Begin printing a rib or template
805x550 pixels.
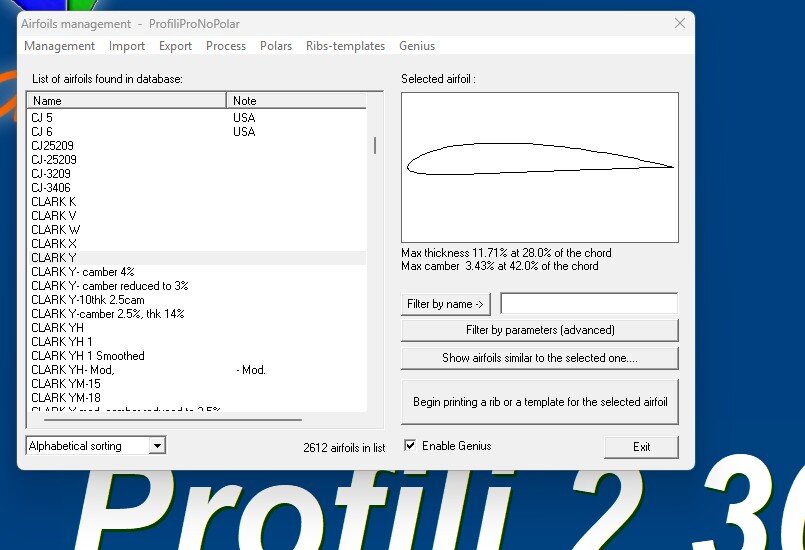(540, 402)
